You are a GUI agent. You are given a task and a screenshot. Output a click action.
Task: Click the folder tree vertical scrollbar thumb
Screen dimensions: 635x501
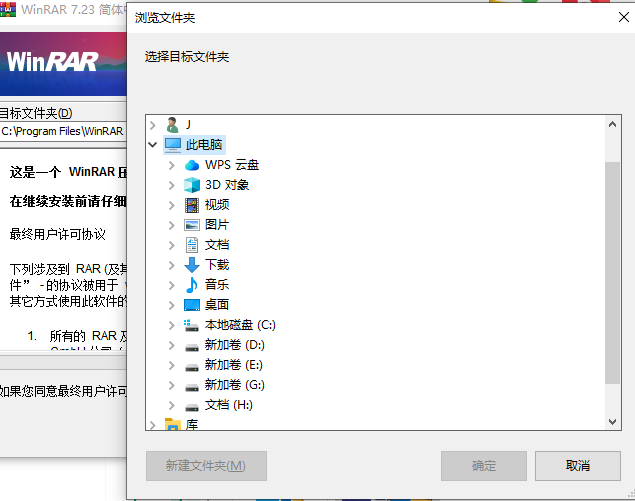click(612, 273)
